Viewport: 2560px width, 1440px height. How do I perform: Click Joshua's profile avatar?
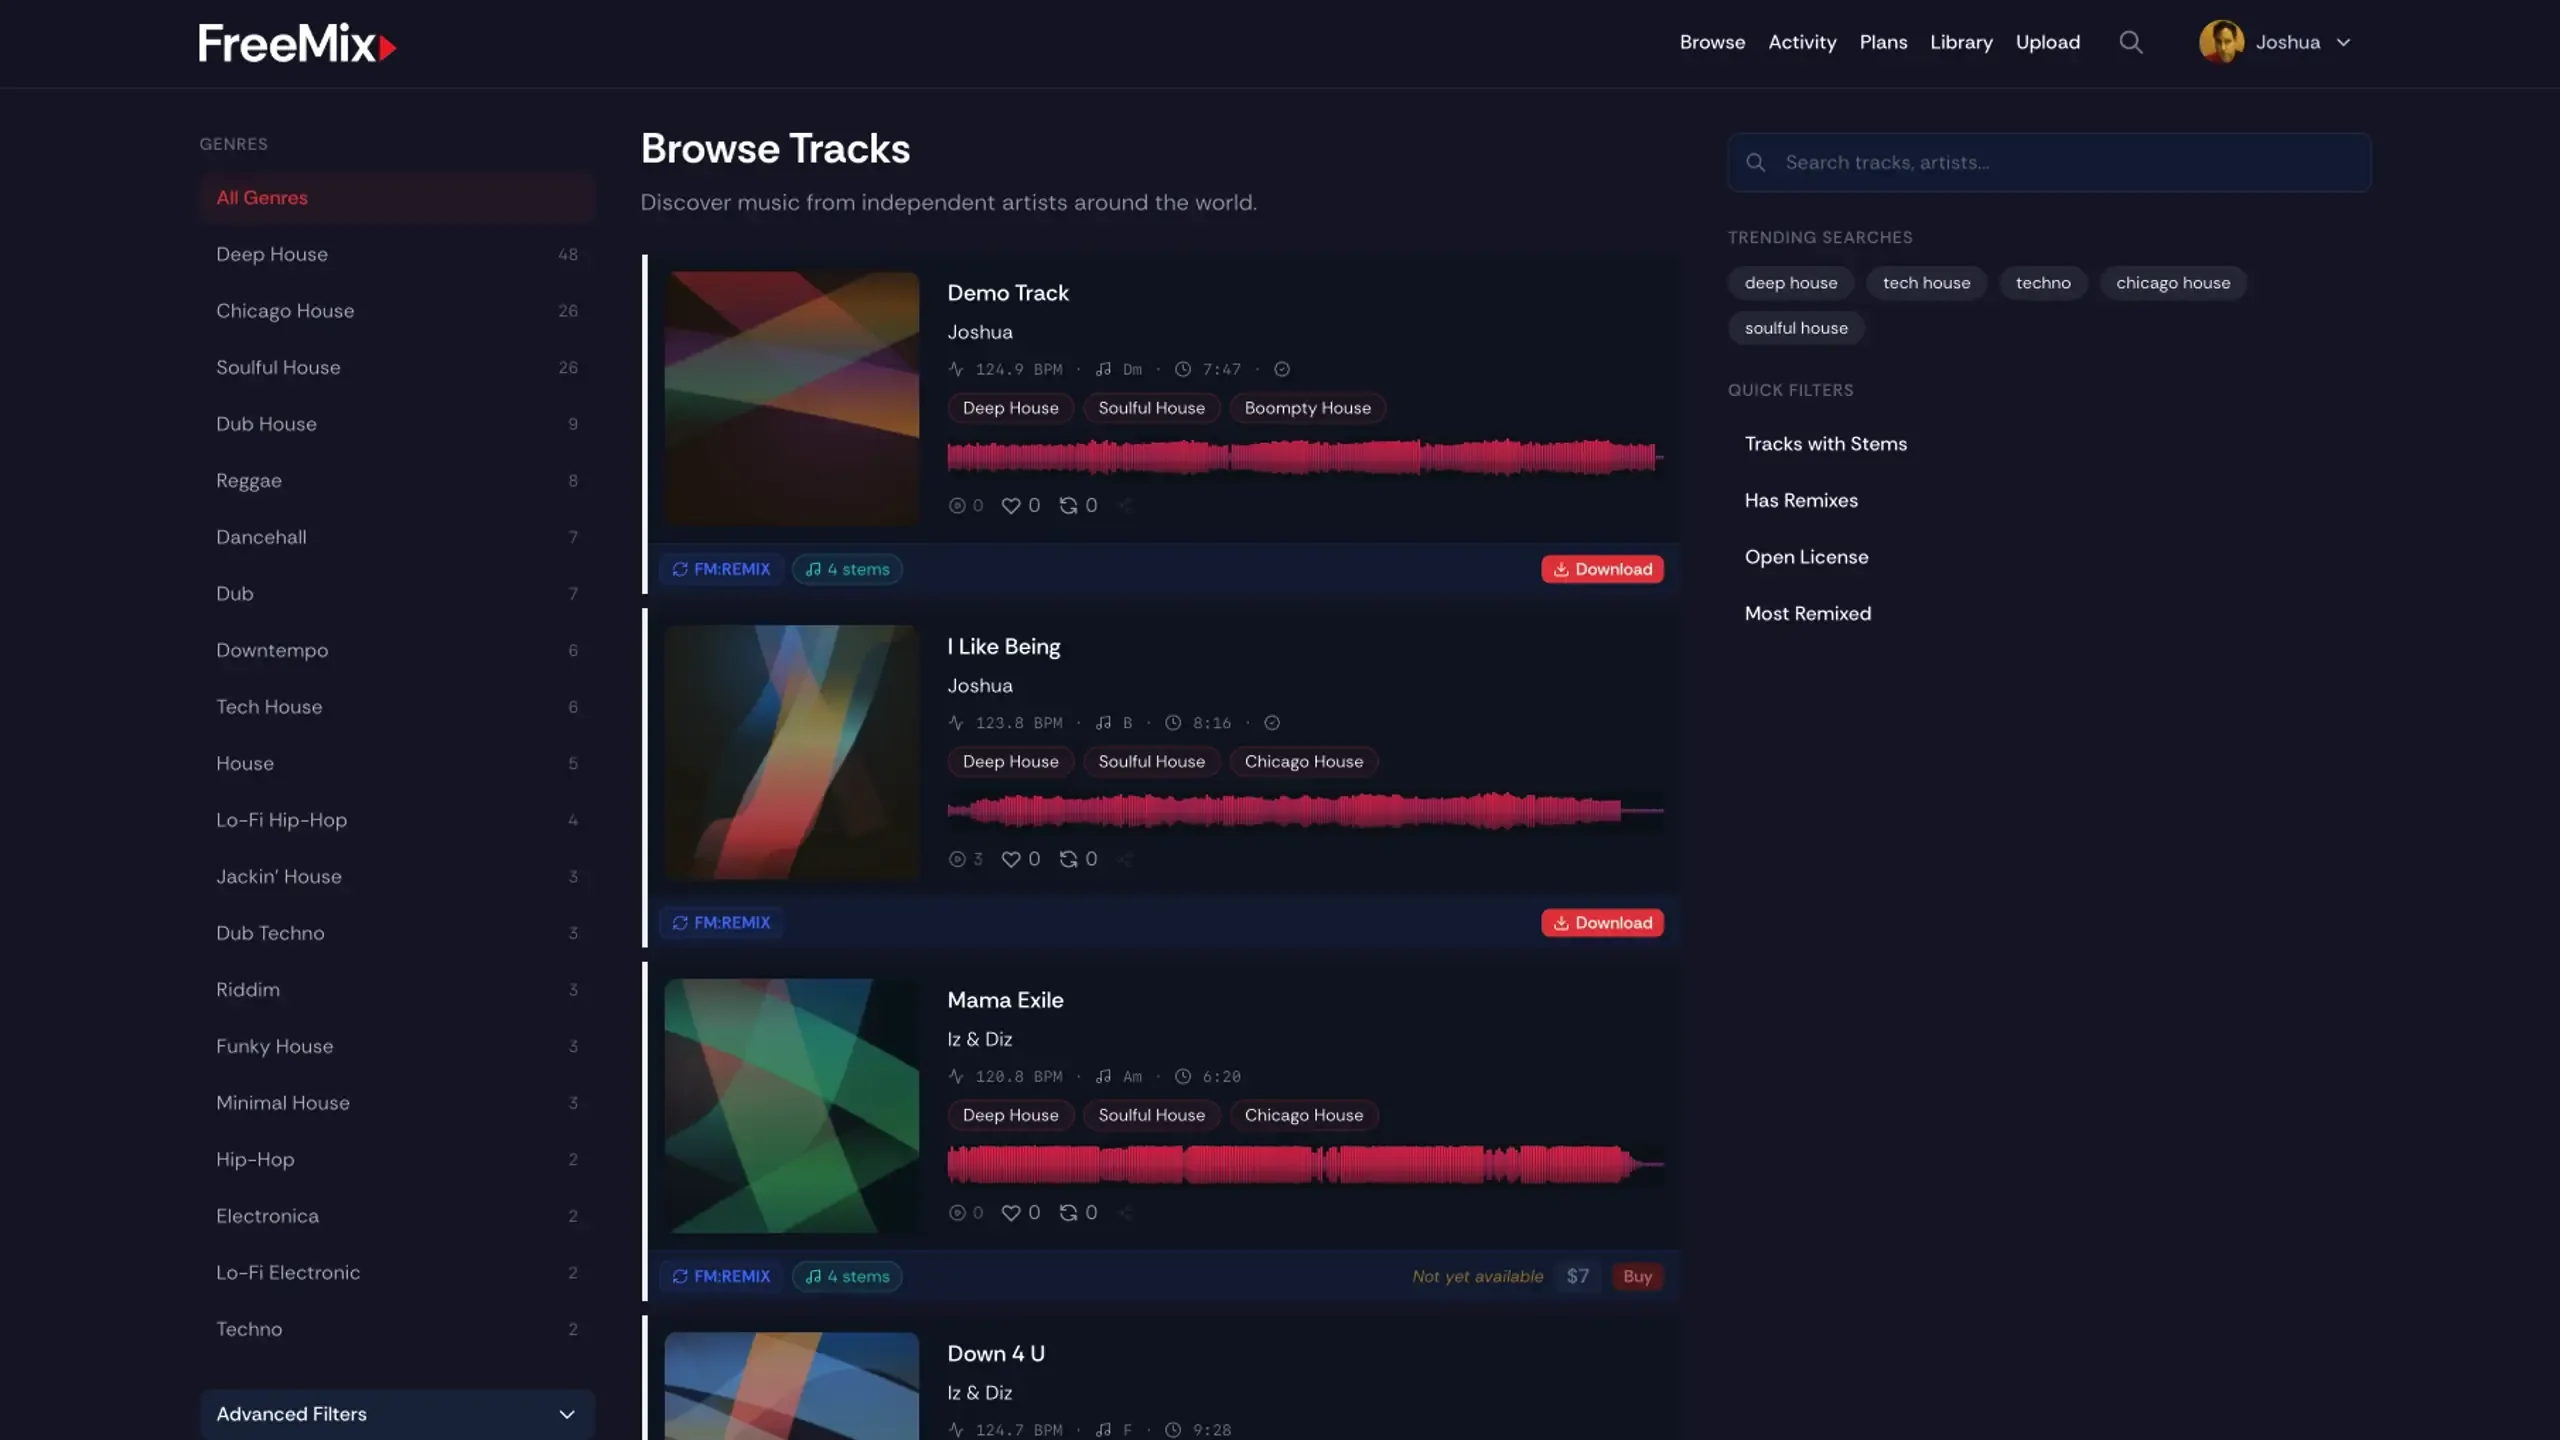(x=2221, y=42)
